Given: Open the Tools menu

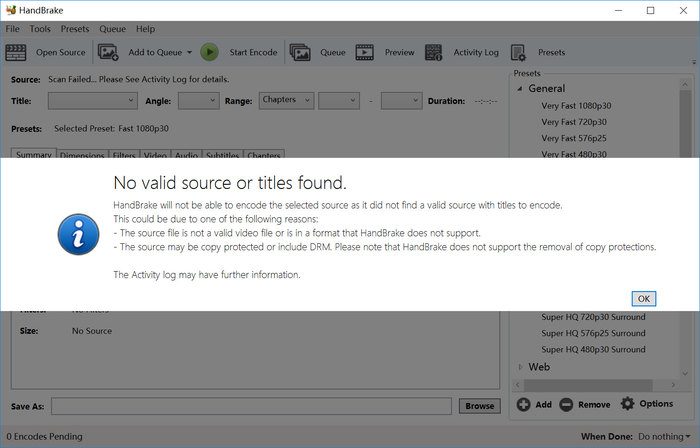Looking at the screenshot, I should coord(40,29).
